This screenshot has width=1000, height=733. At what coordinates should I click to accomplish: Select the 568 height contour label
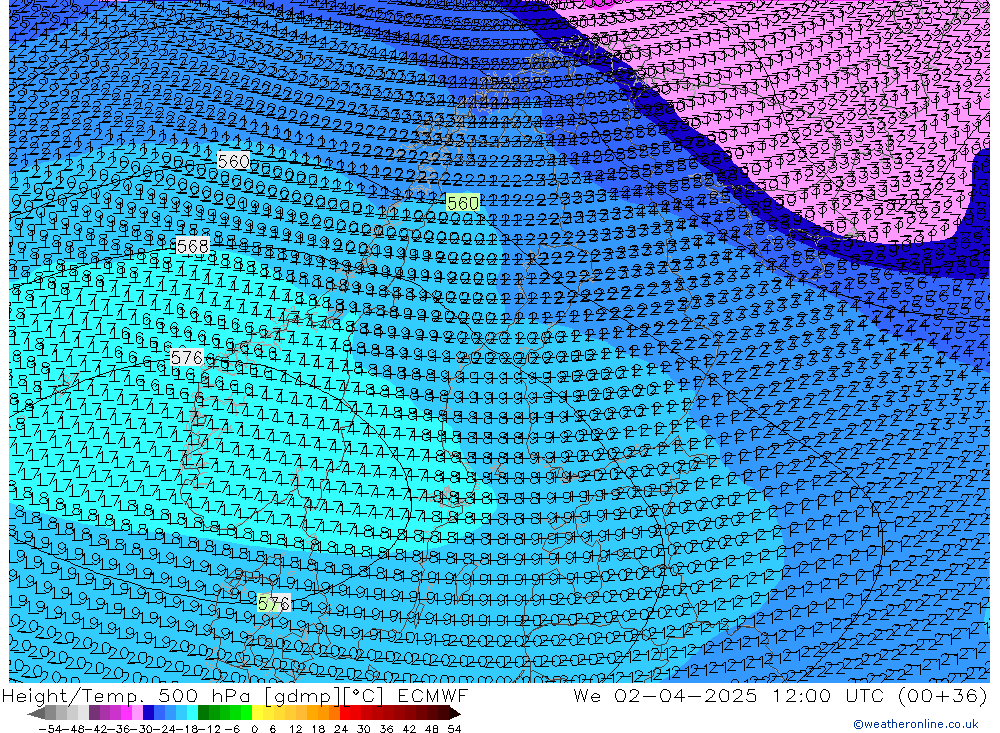pyautogui.click(x=193, y=246)
